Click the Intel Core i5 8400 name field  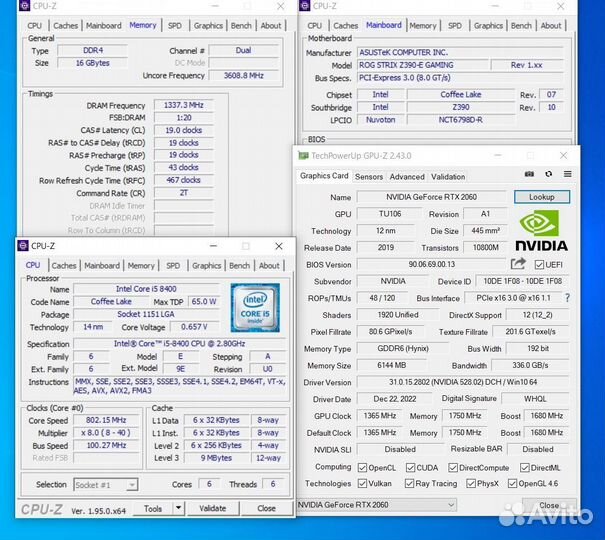(146, 289)
